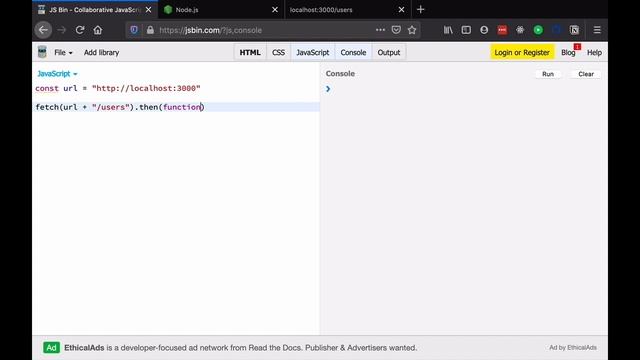Viewport: 640px width, 360px height.
Task: Open the File dropdown menu
Action: pyautogui.click(x=63, y=53)
